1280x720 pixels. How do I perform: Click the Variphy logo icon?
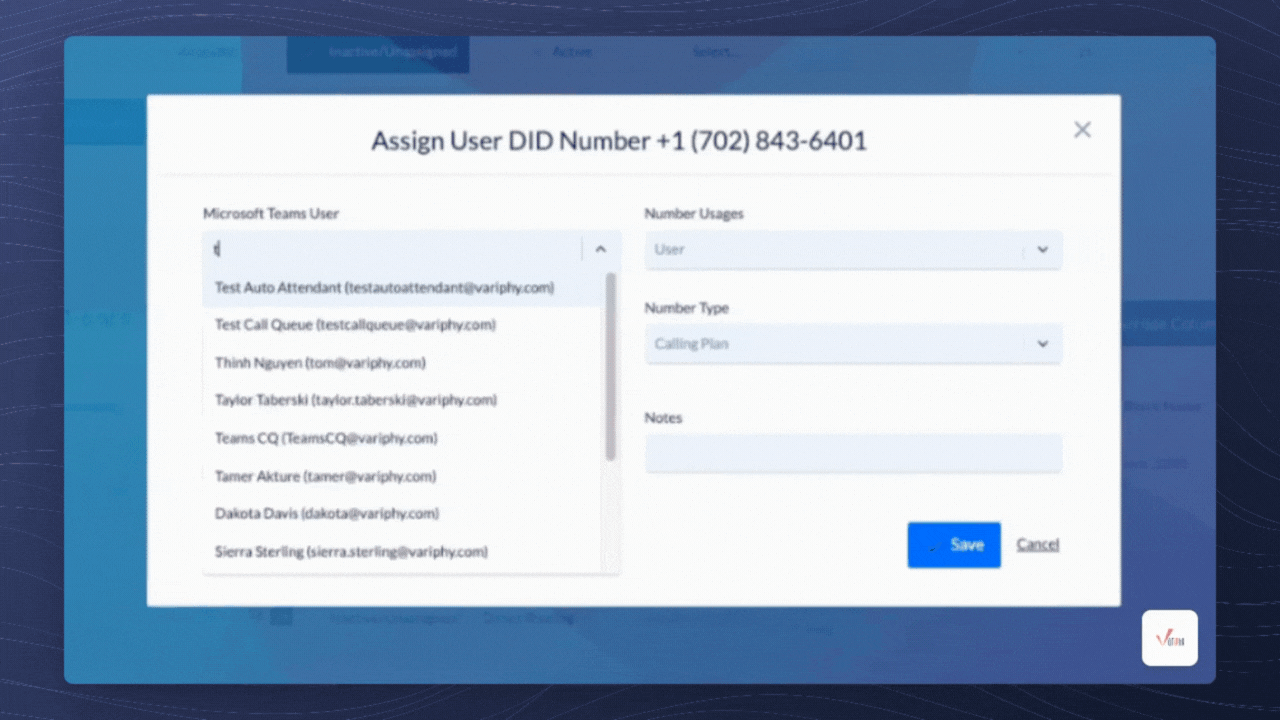[x=1169, y=638]
